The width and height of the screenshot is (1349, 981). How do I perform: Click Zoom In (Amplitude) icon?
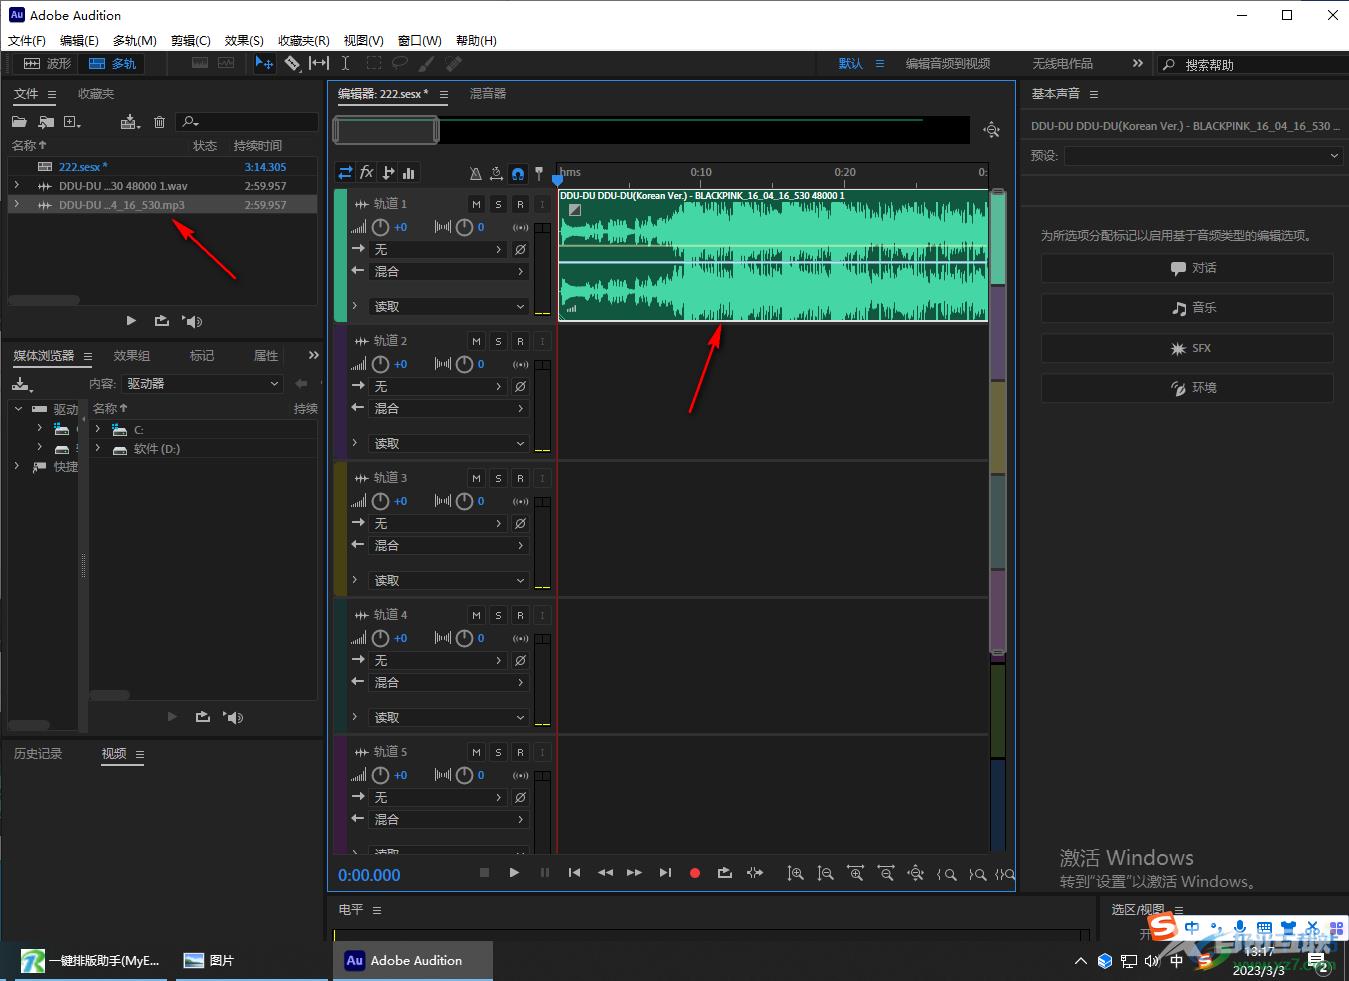795,874
